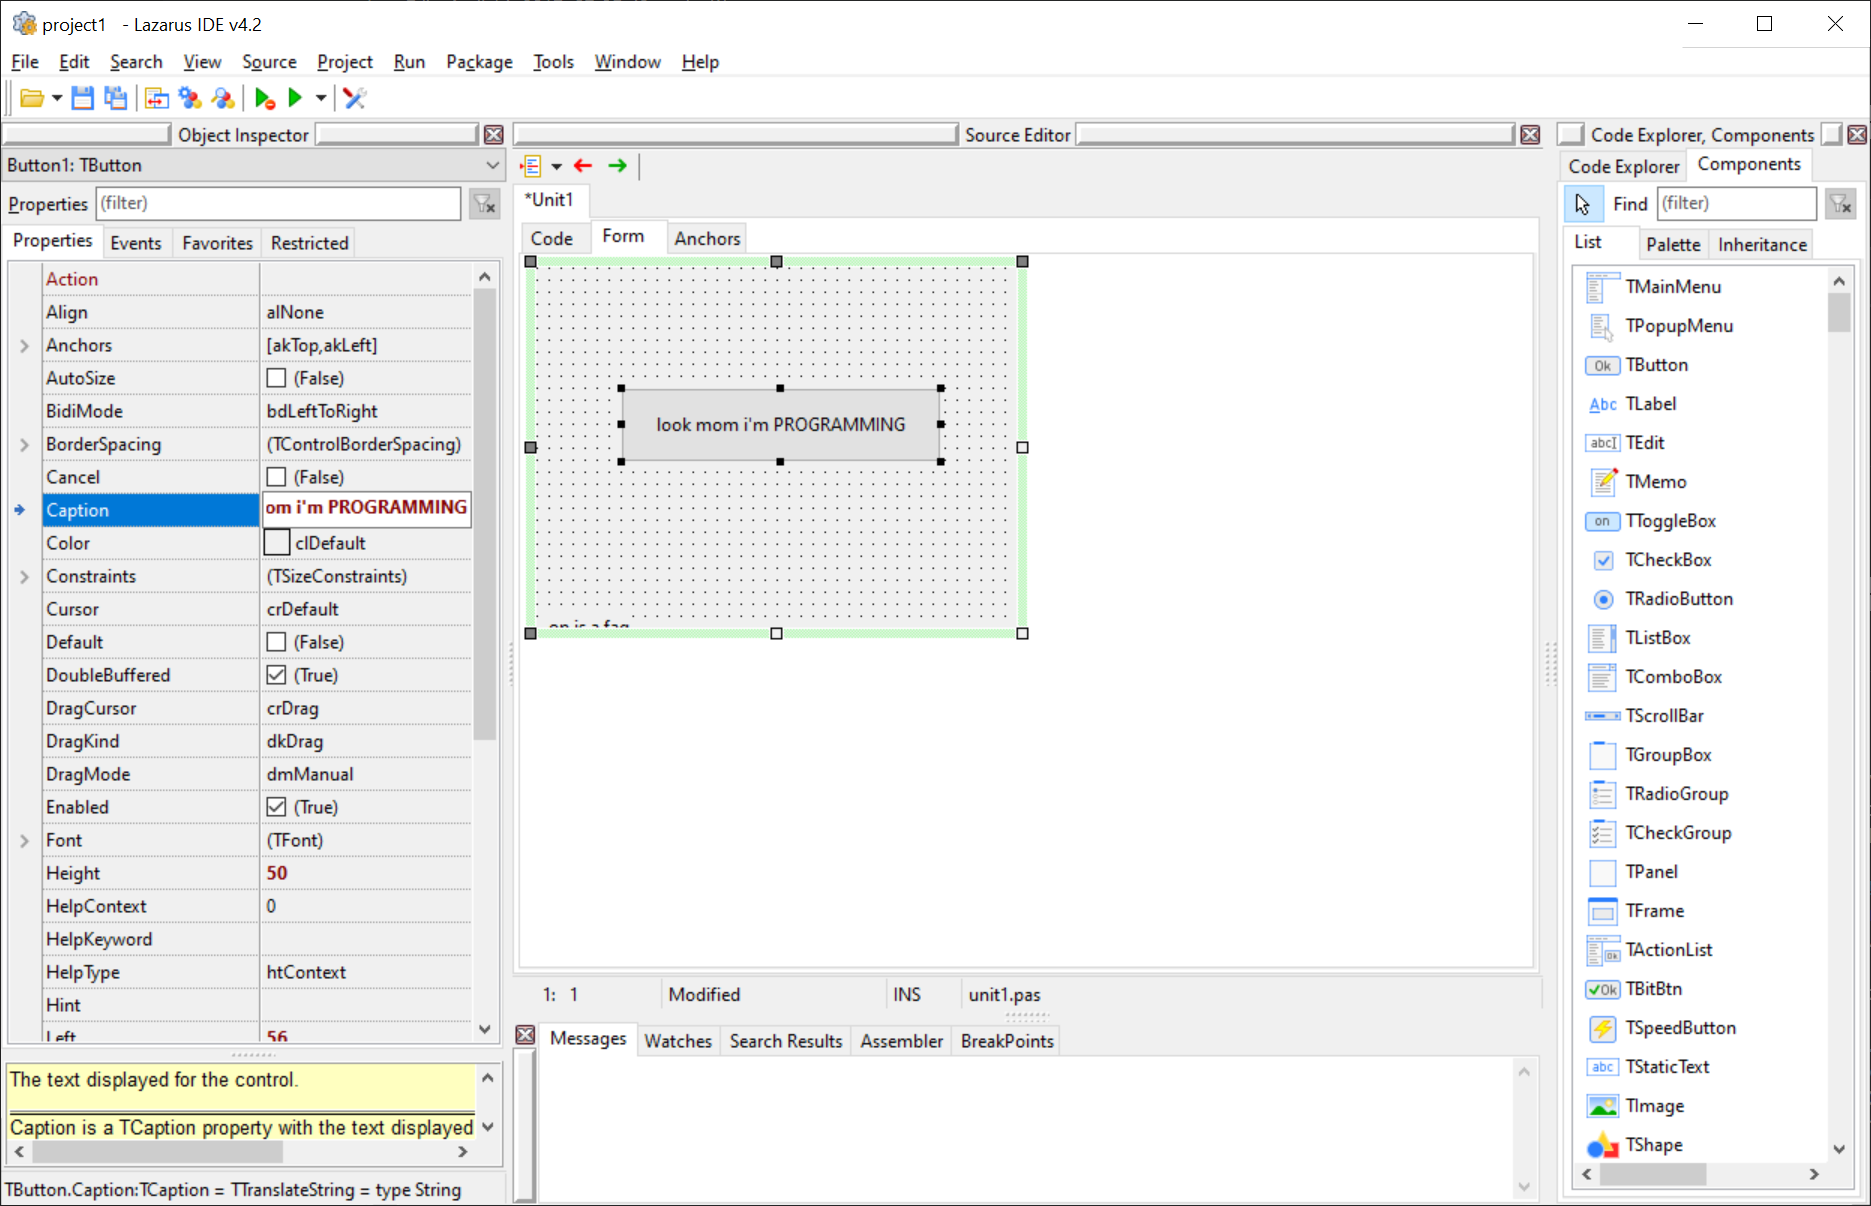
Task: Choose the TEdit component
Action: point(1645,443)
